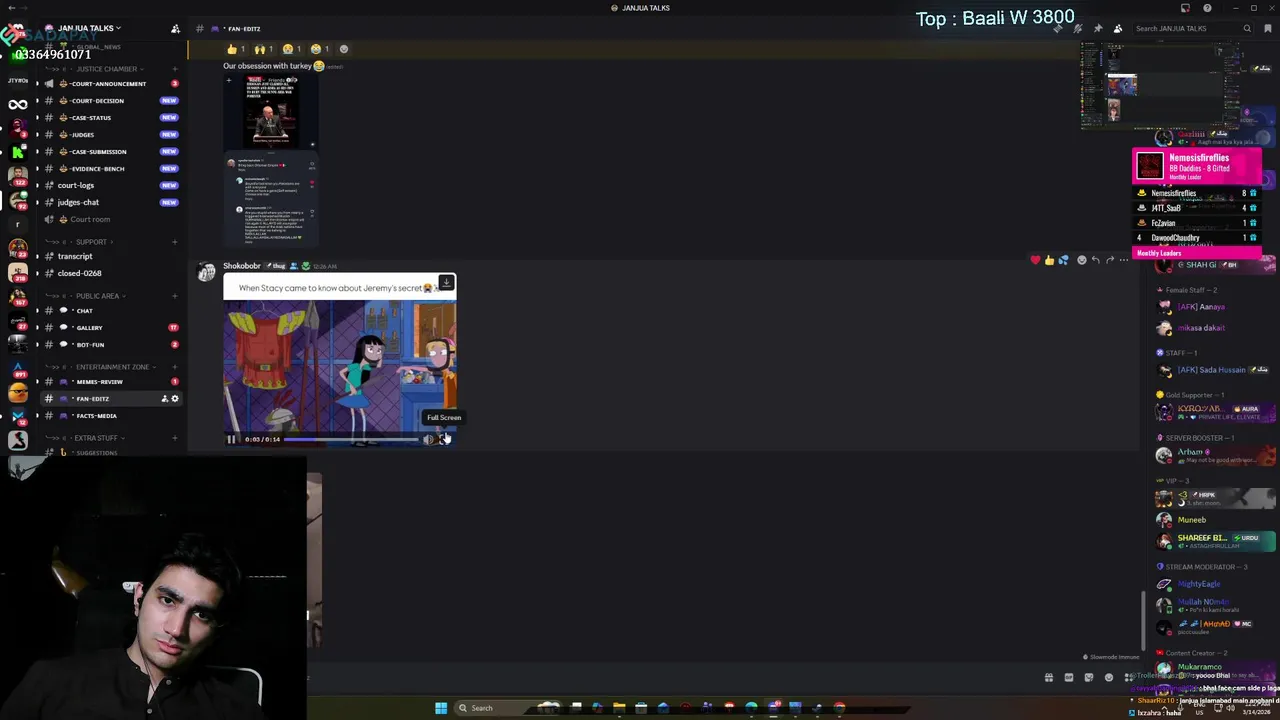Click the Windows Start button
Viewport: 1280px width, 720px height.
[441, 708]
